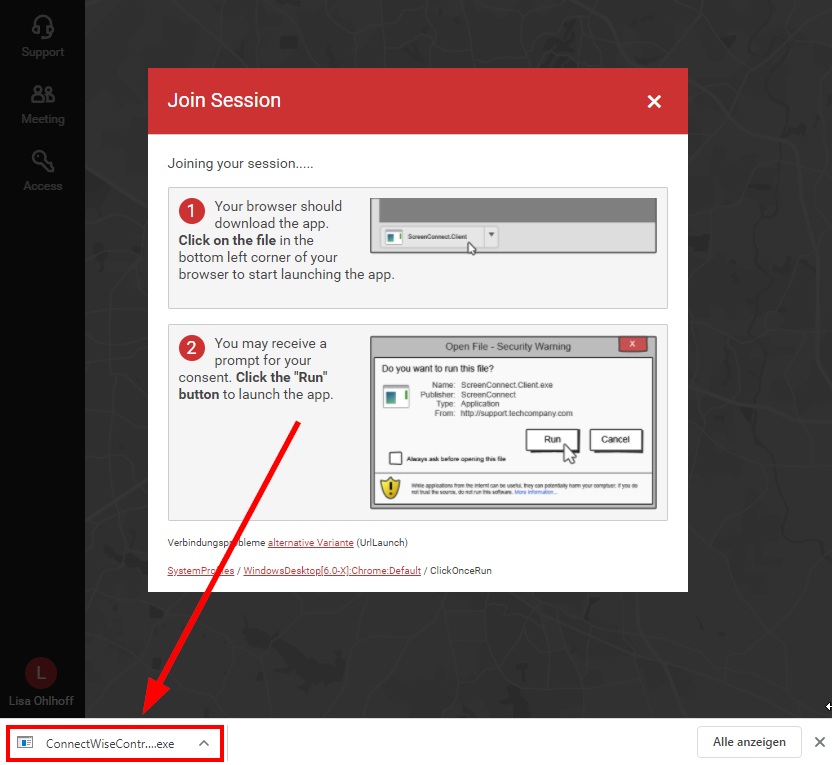Expand the download item chevron menu
Screen dimensions: 832x765
point(204,743)
